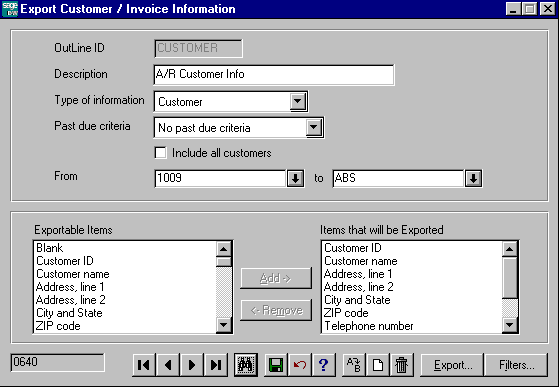Screen dimensions: 559x387
Task: Open the Filters... dialog button
Action: pos(516,365)
